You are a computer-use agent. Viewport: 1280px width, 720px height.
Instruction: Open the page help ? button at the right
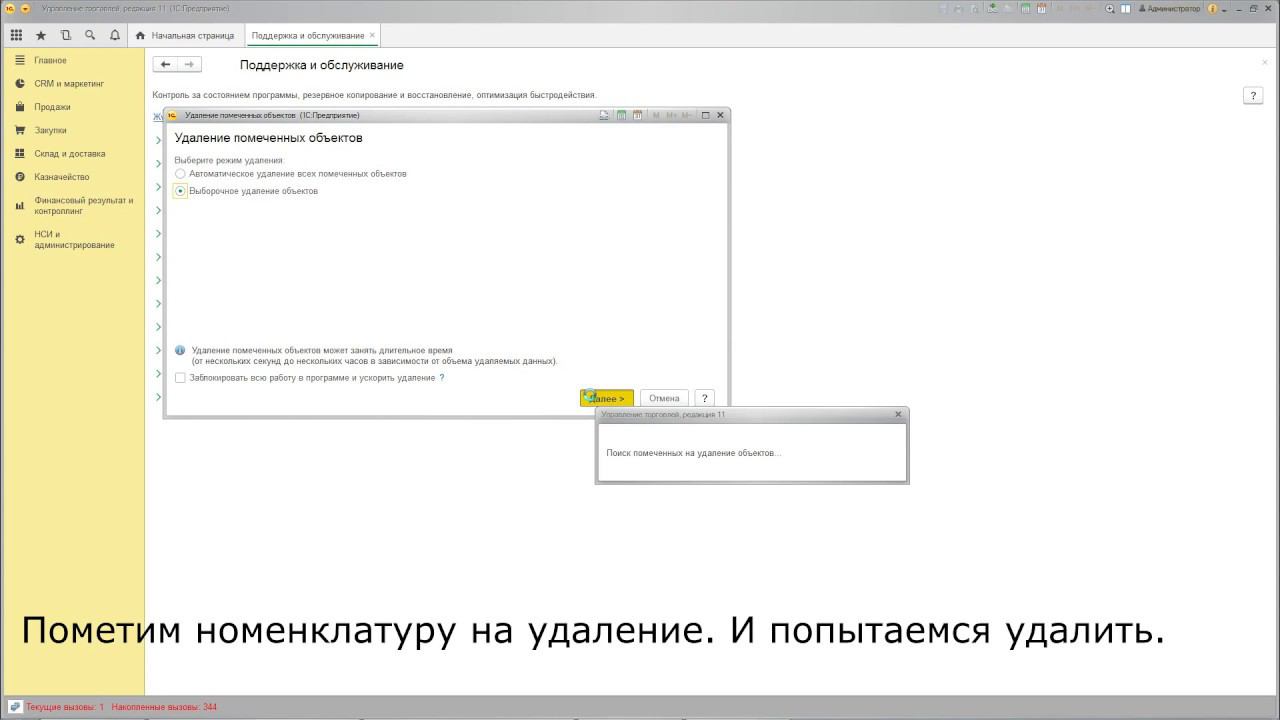coord(1252,95)
